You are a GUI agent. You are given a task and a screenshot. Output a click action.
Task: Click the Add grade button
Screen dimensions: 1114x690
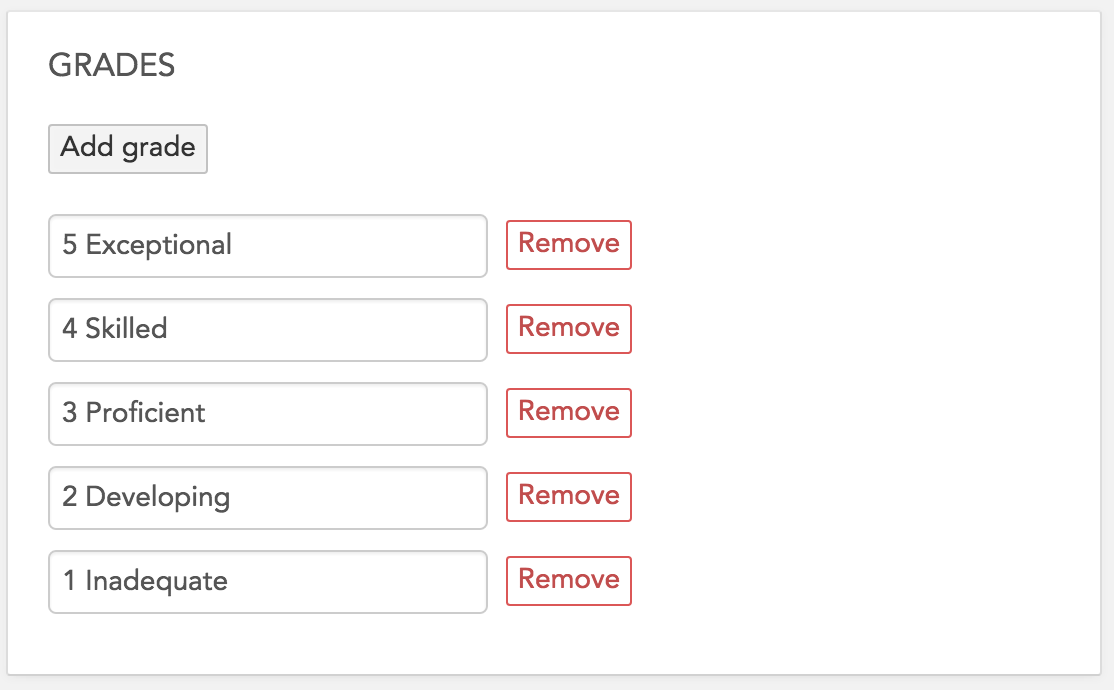pyautogui.click(x=128, y=148)
